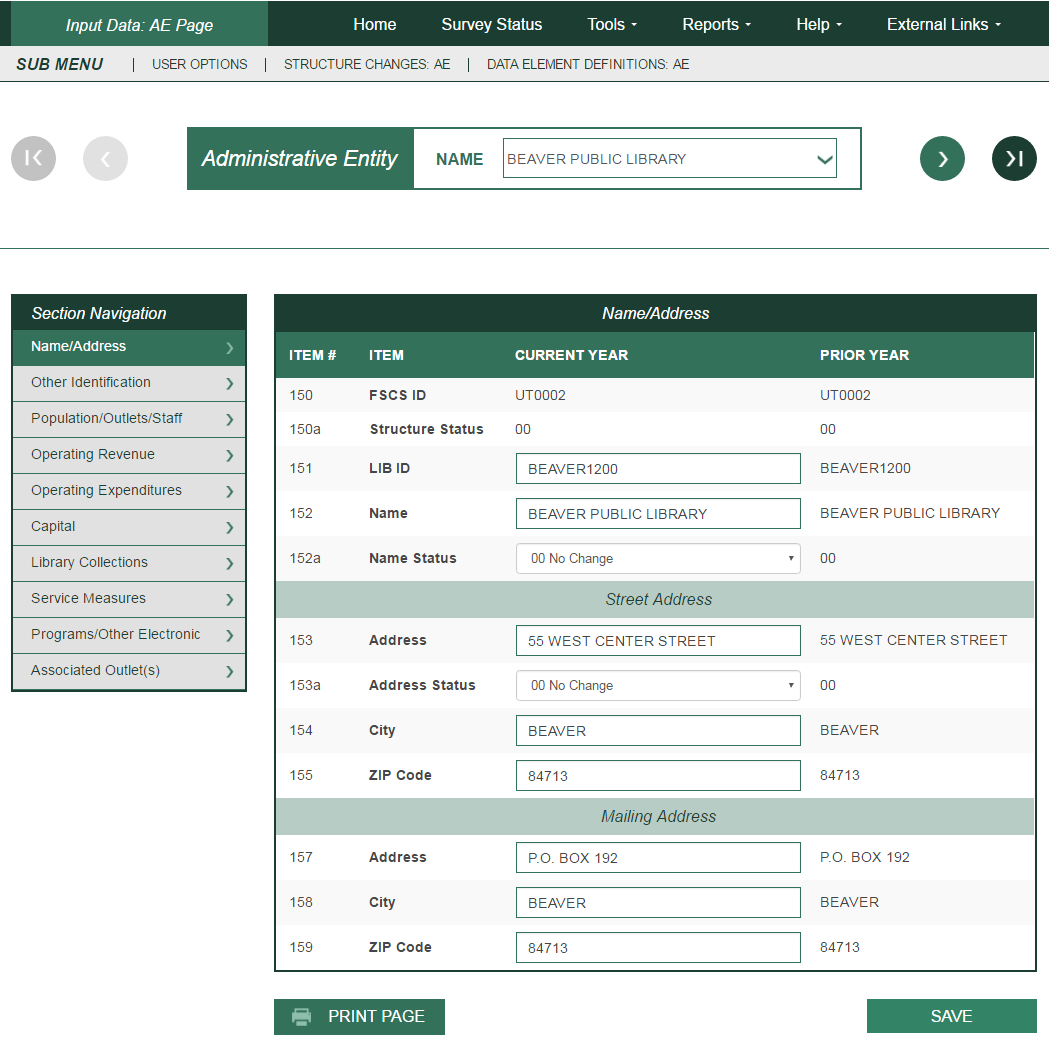Viewport: 1049px width, 1045px height.
Task: Select Operating Expenditures section
Action: coord(106,491)
